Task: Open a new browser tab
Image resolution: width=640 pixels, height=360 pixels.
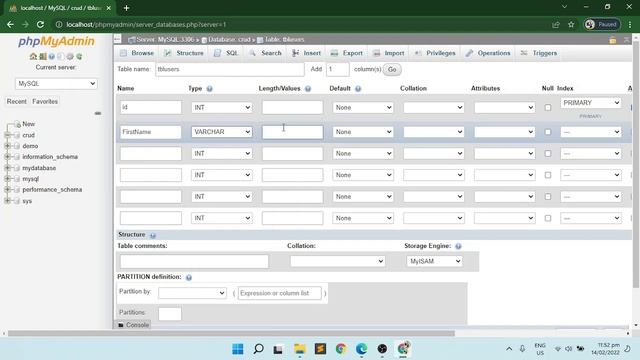Action: pos(126,8)
